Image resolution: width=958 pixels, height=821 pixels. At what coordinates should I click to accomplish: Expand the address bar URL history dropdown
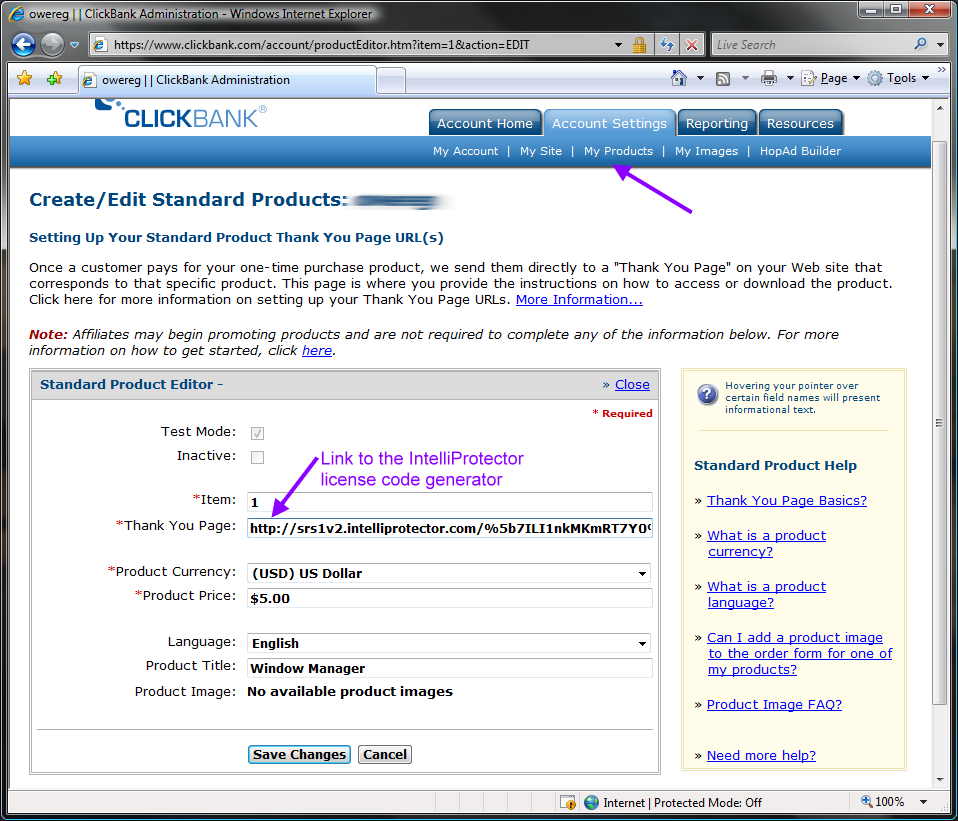[618, 45]
